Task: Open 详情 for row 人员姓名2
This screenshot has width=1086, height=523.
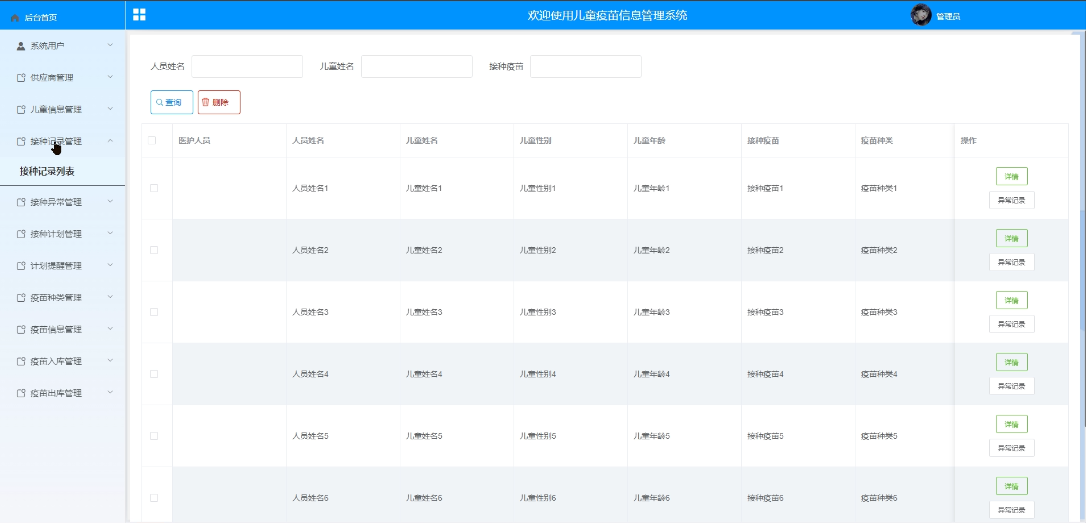Action: click(x=1012, y=238)
